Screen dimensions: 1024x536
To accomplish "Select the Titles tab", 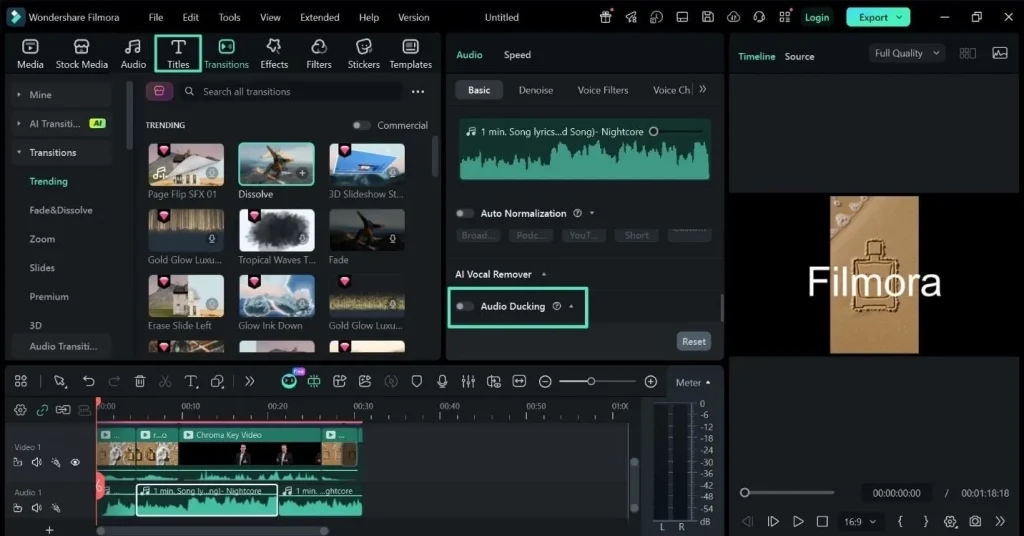I will (178, 54).
